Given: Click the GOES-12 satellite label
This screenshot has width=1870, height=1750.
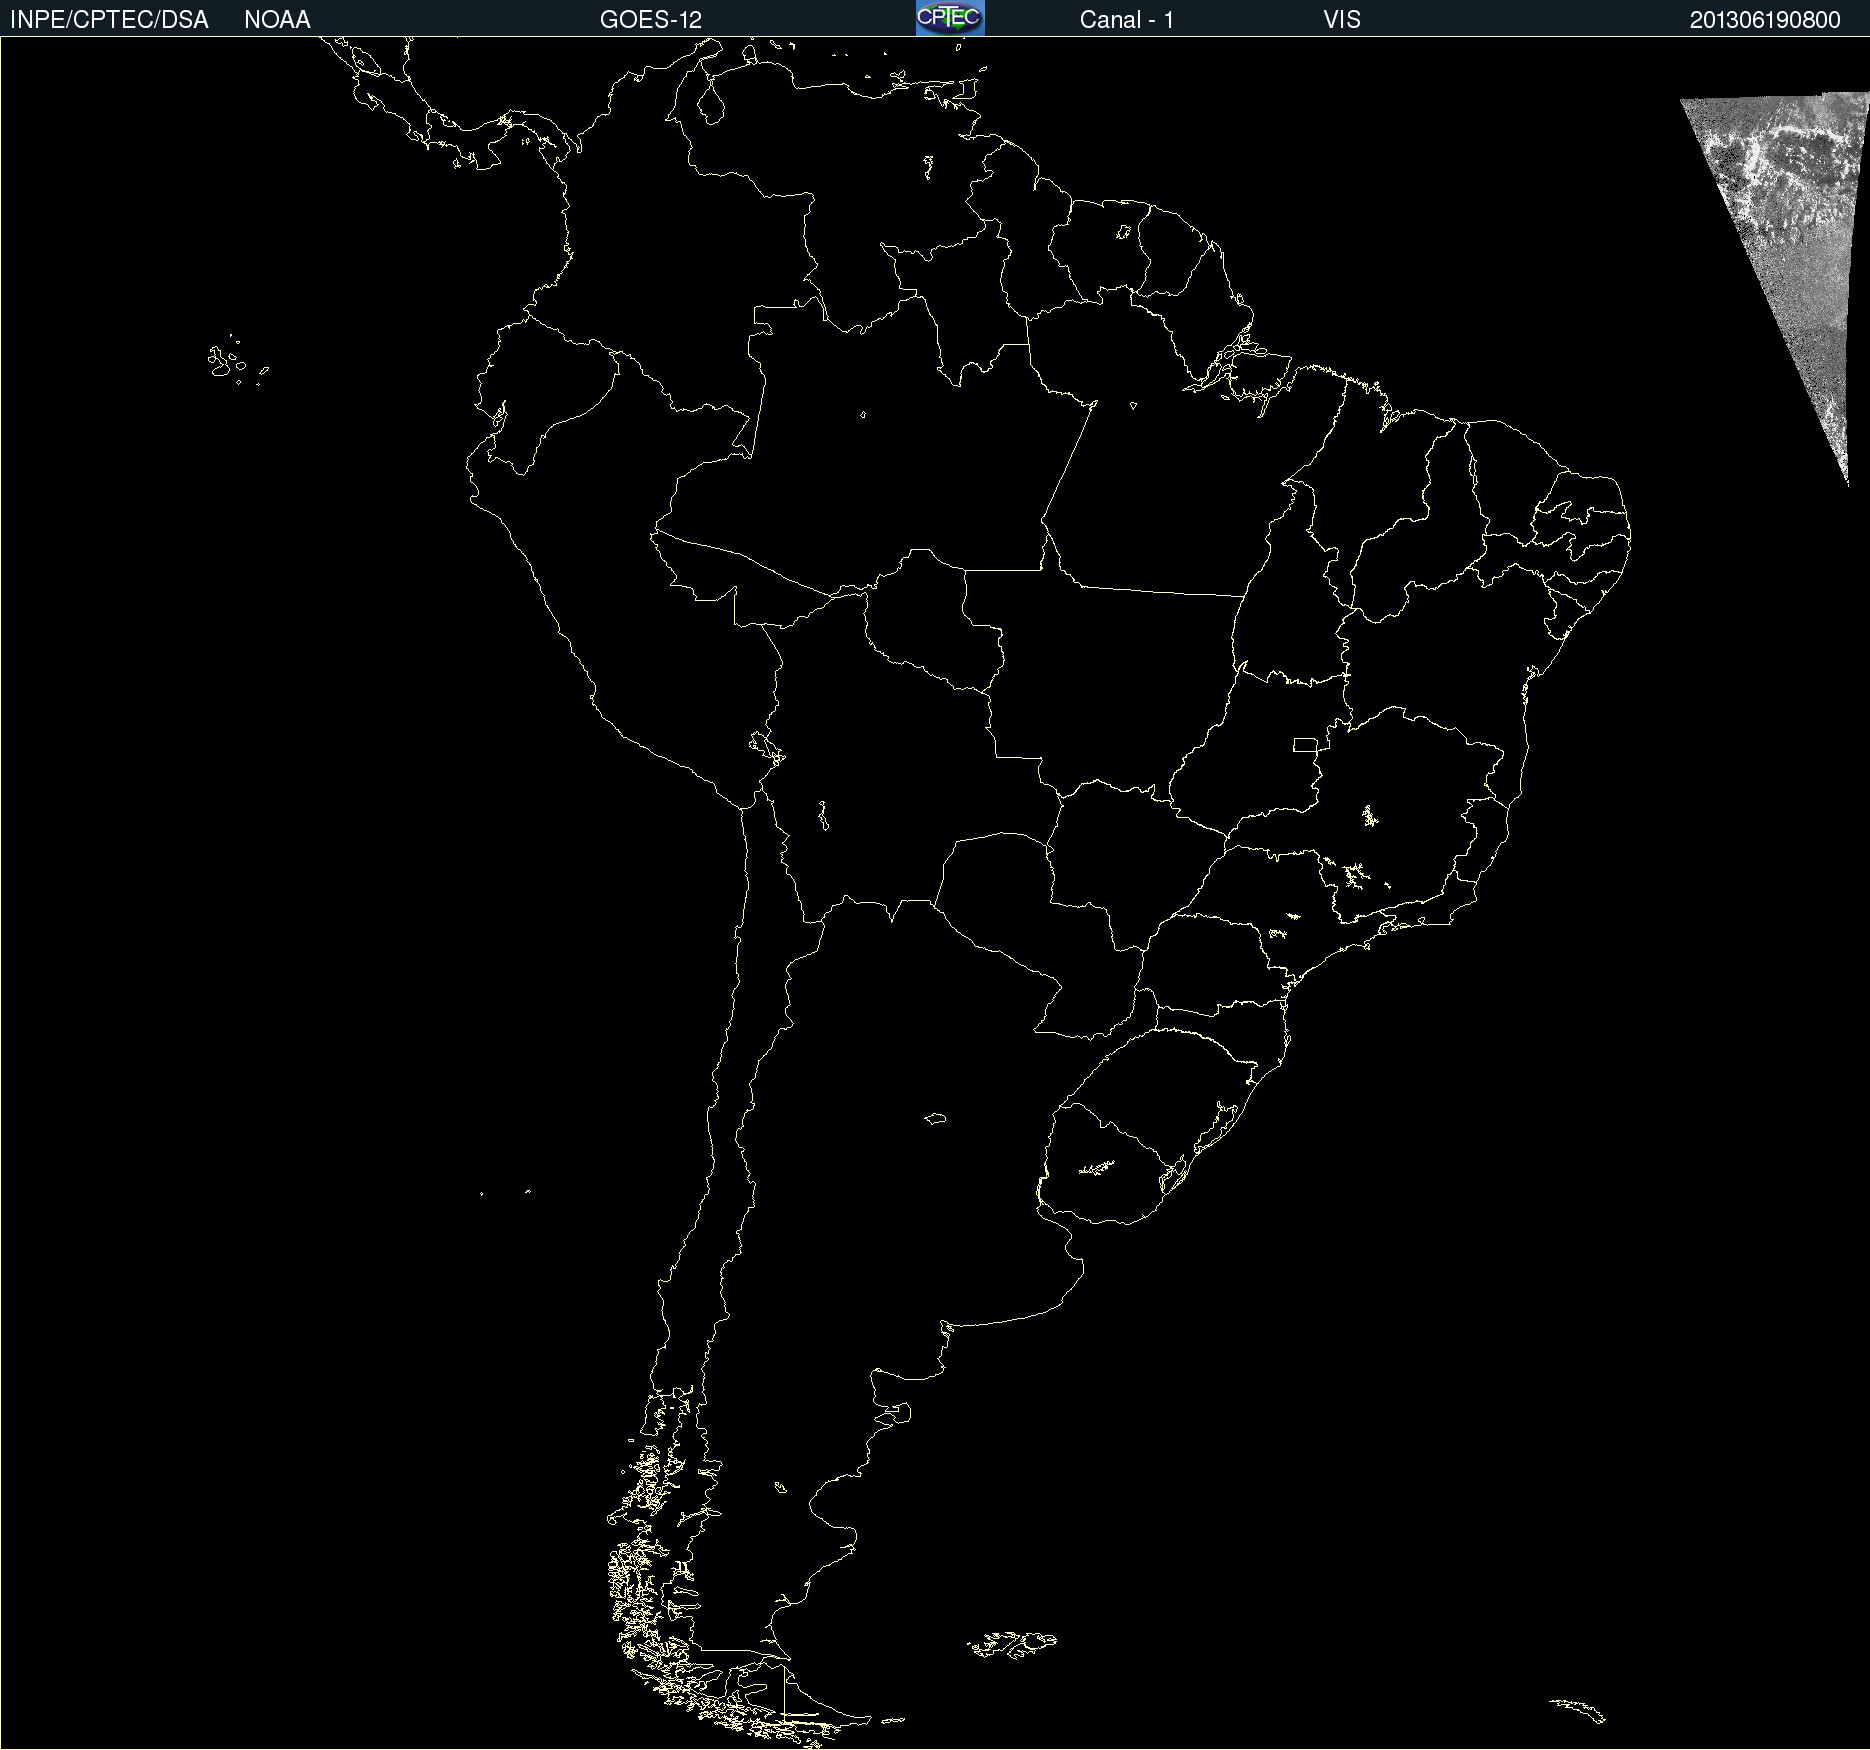Looking at the screenshot, I should click(651, 20).
